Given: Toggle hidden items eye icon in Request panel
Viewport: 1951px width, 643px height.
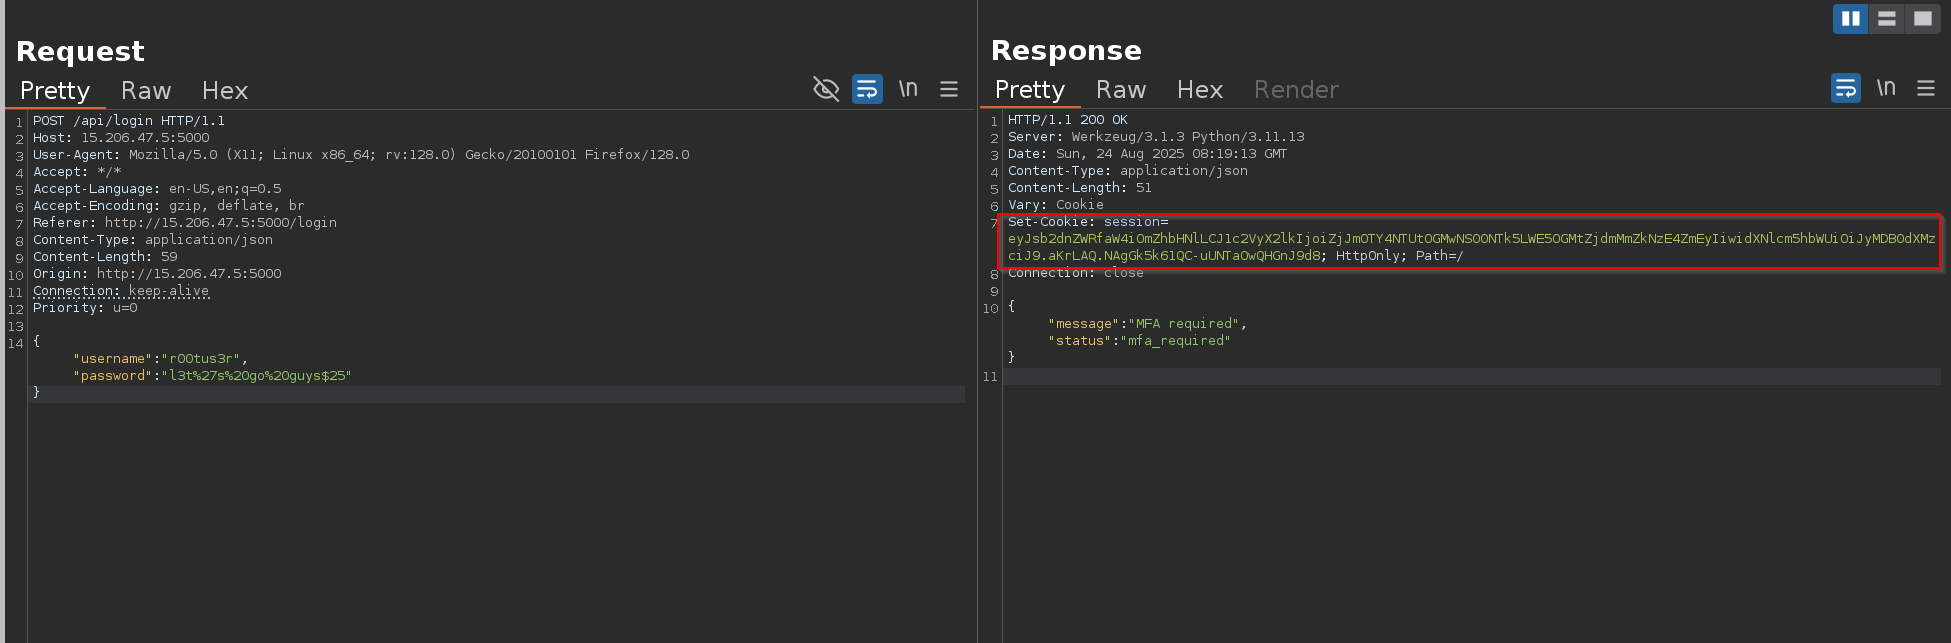Looking at the screenshot, I should click(x=826, y=89).
